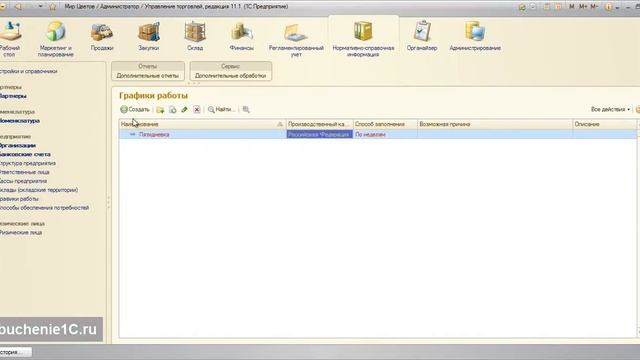Open the Маркетинг и планирование section
The width and height of the screenshot is (640, 360).
pos(56,39)
